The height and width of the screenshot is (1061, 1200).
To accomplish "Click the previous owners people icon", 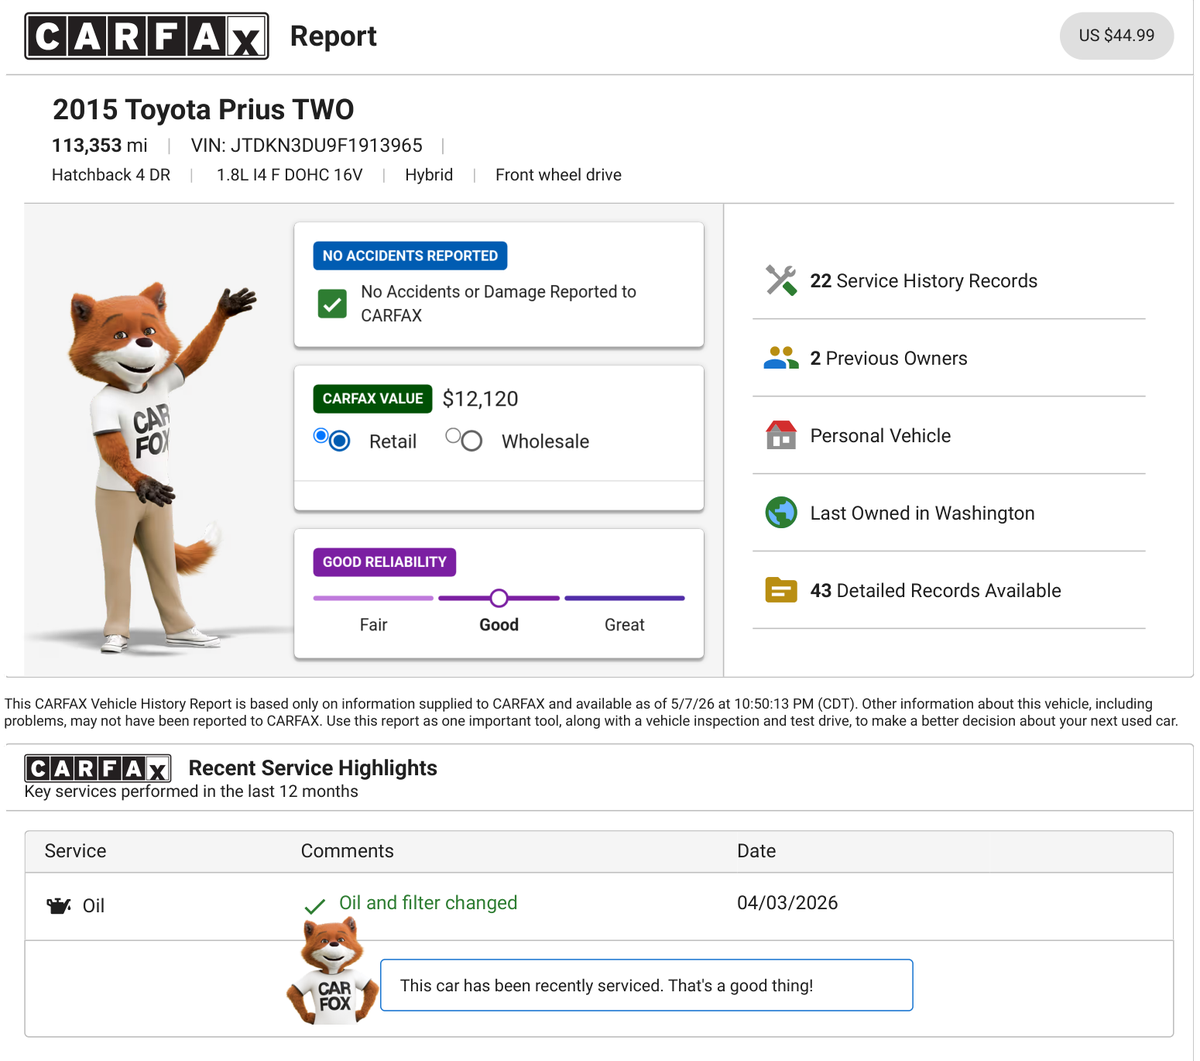I will click(x=781, y=358).
